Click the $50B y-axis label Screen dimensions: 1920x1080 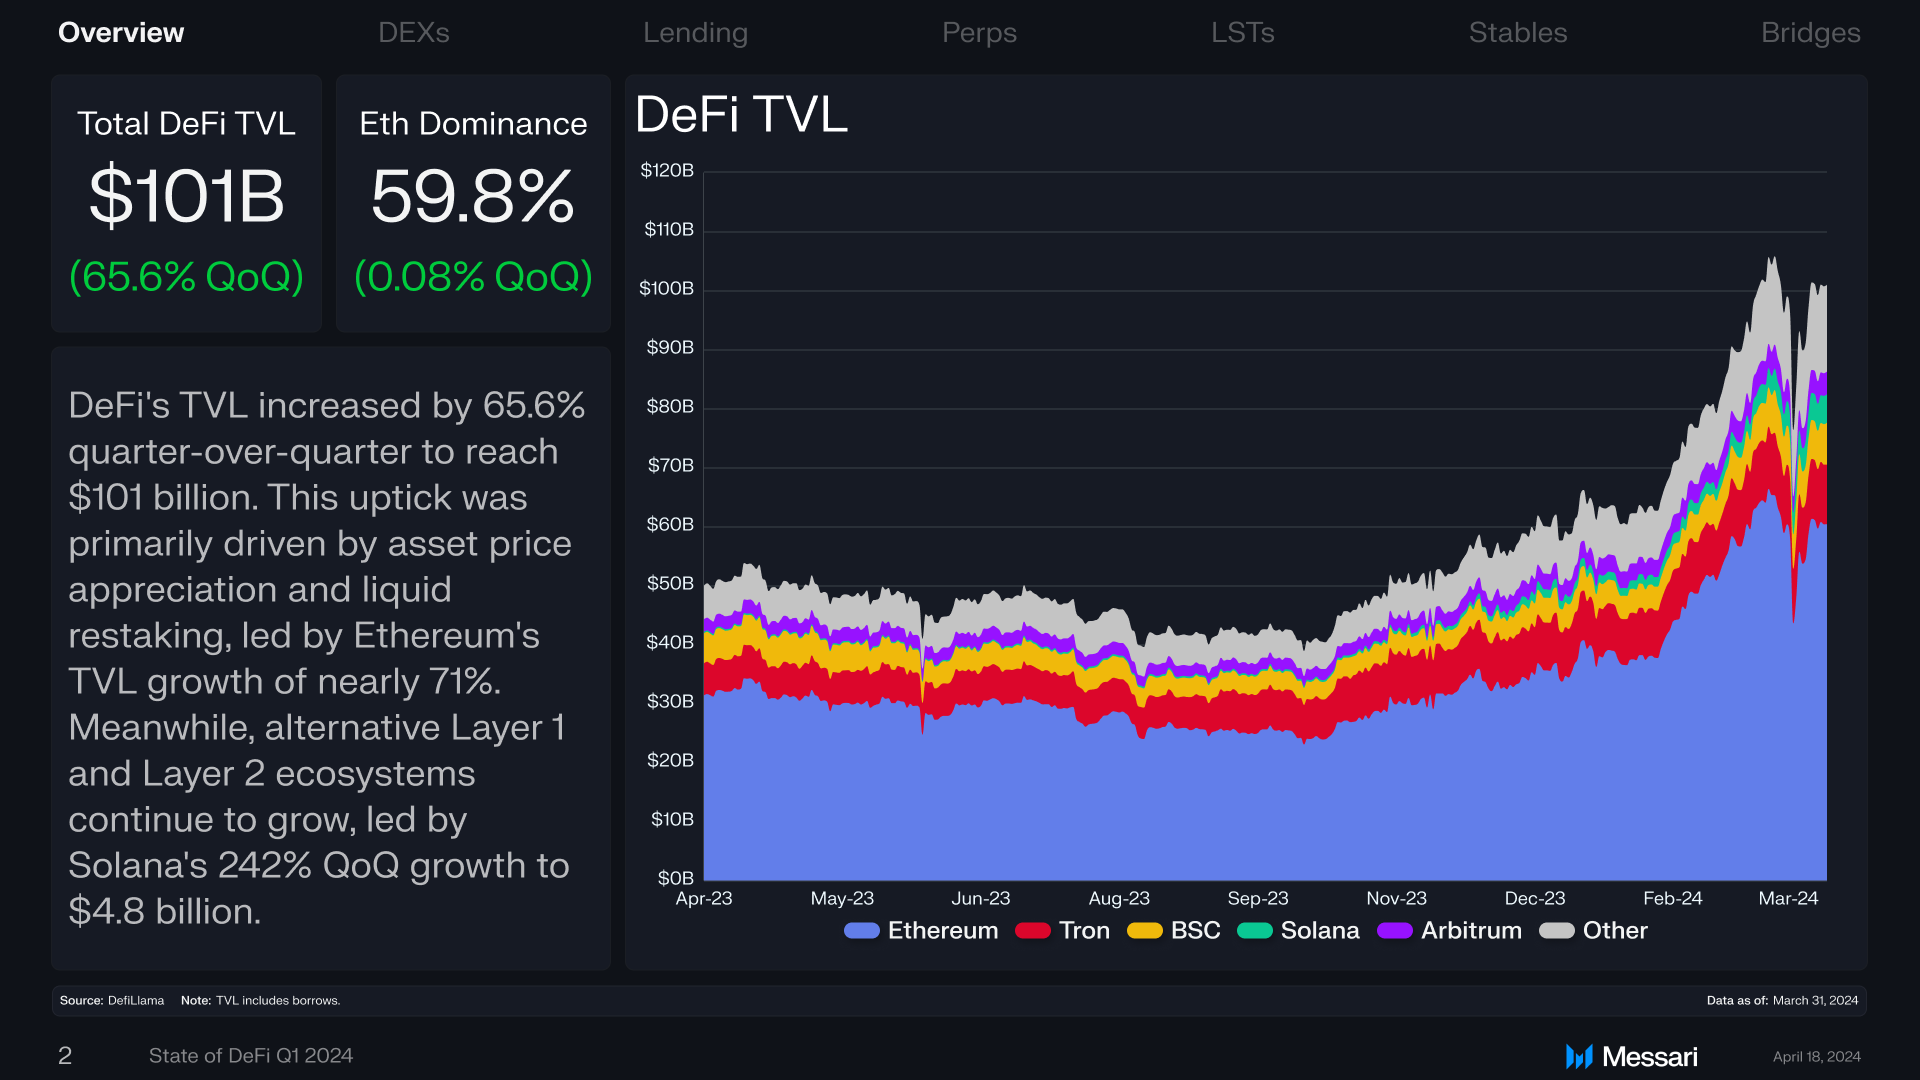670,583
